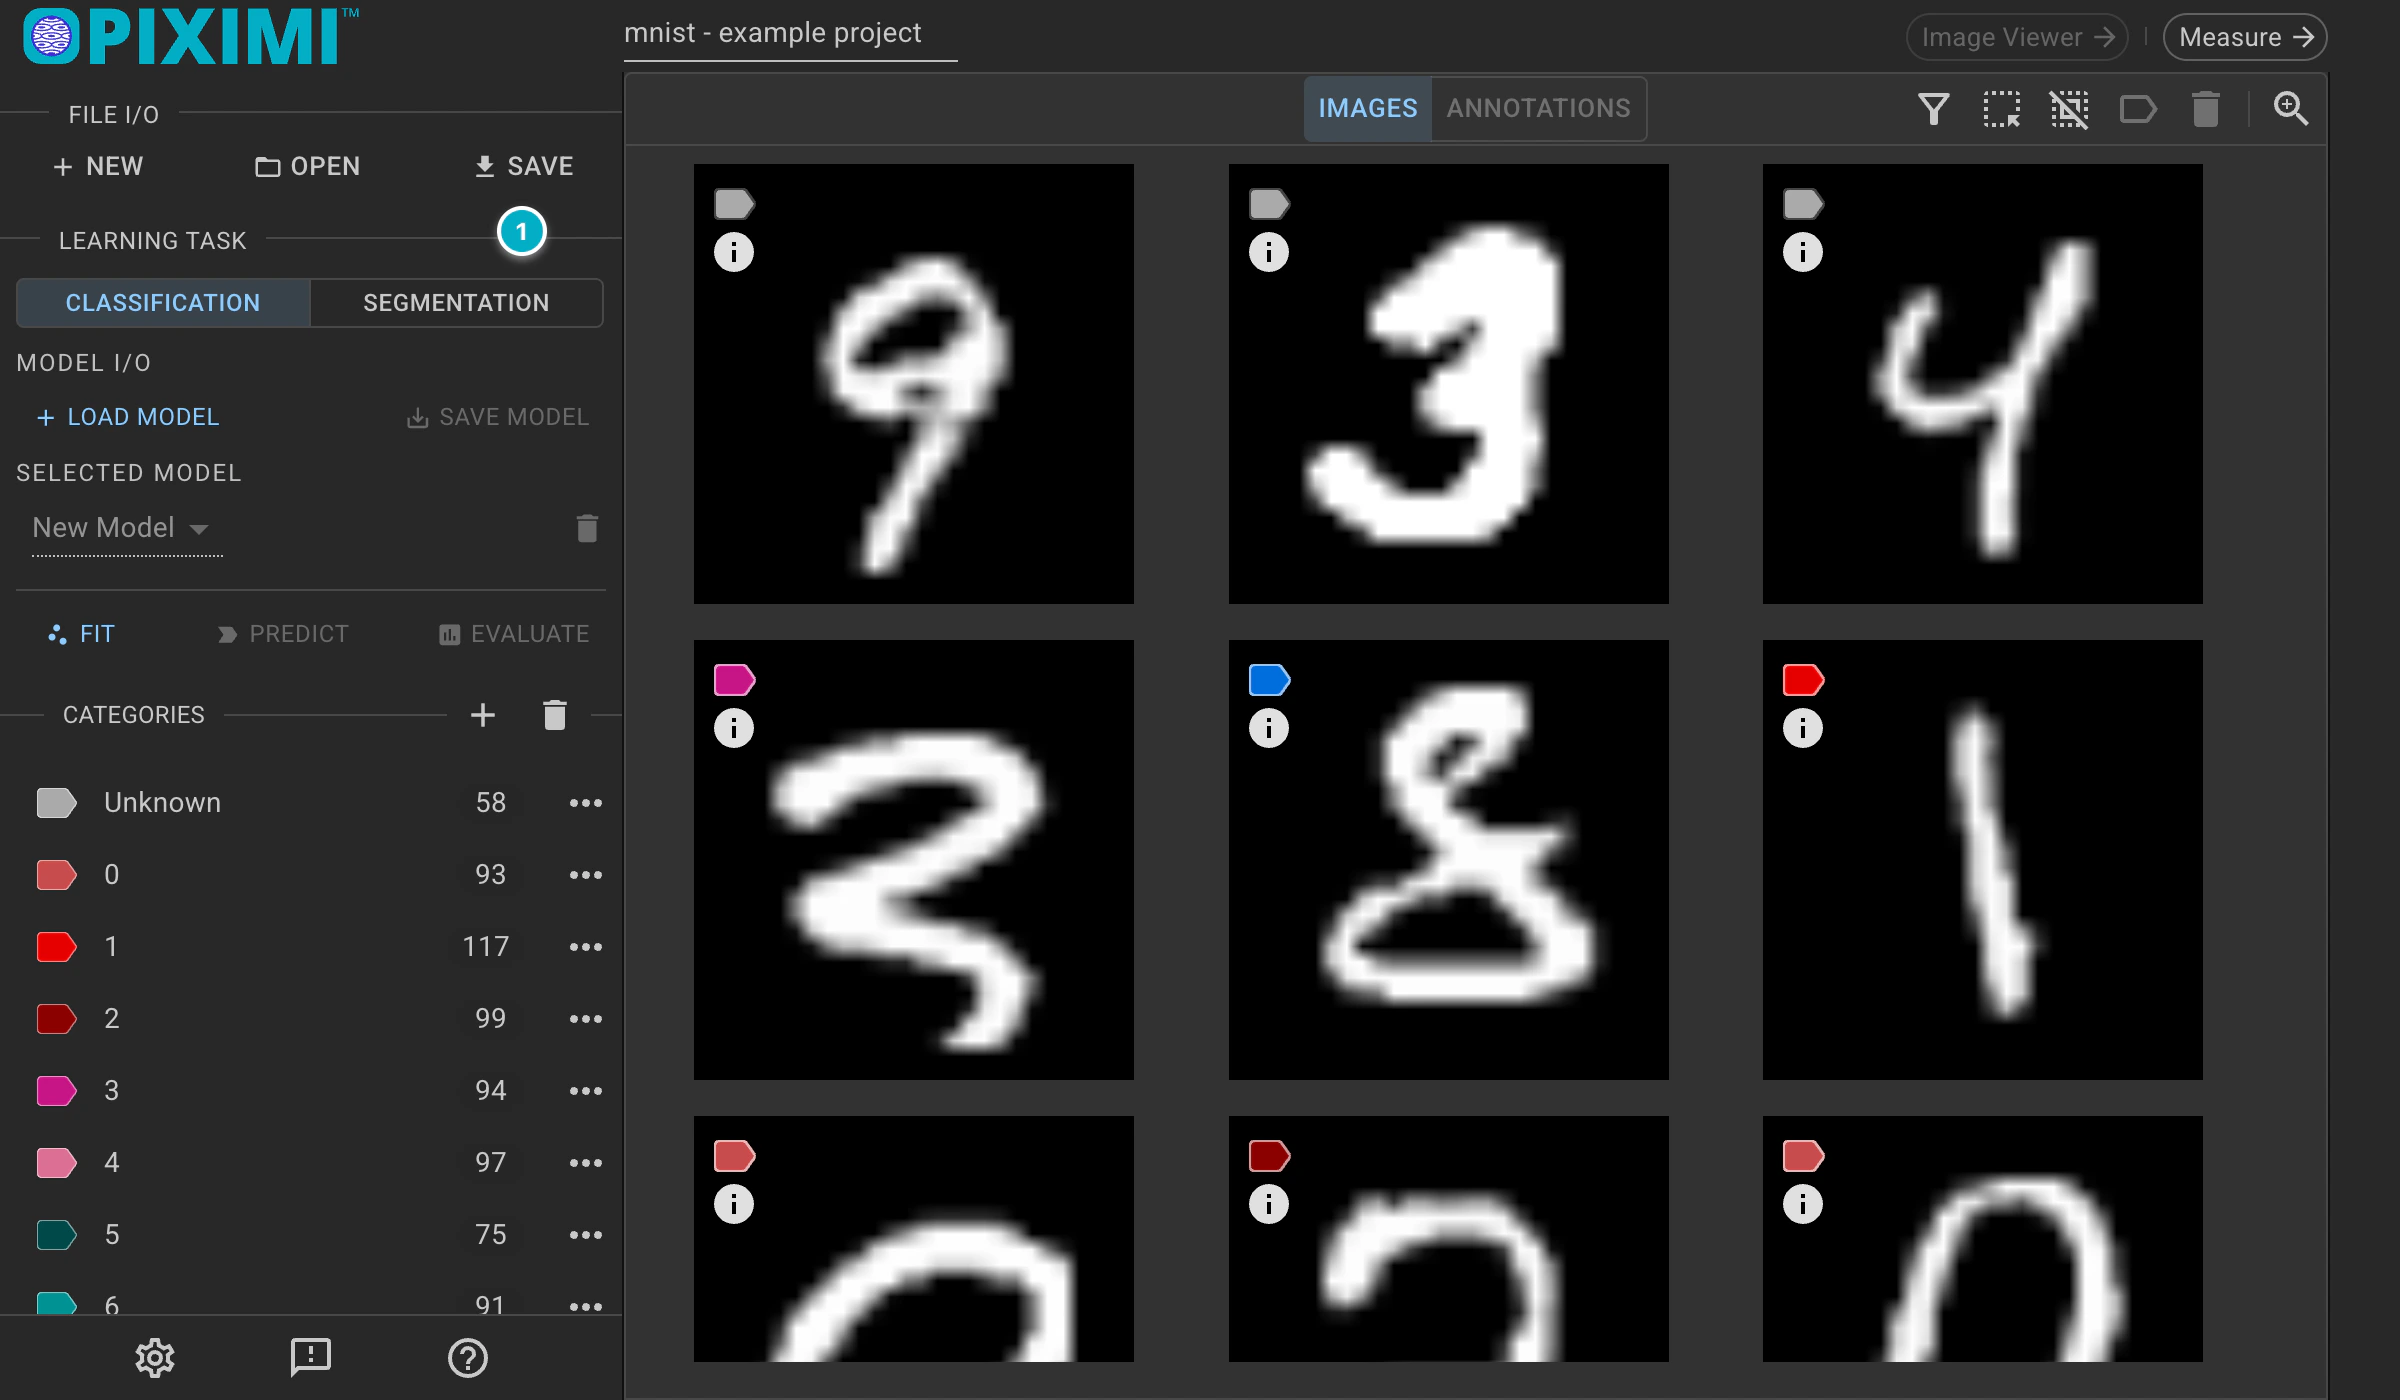This screenshot has width=2400, height=1400.
Task: Click New in File I/O
Action: (x=98, y=166)
